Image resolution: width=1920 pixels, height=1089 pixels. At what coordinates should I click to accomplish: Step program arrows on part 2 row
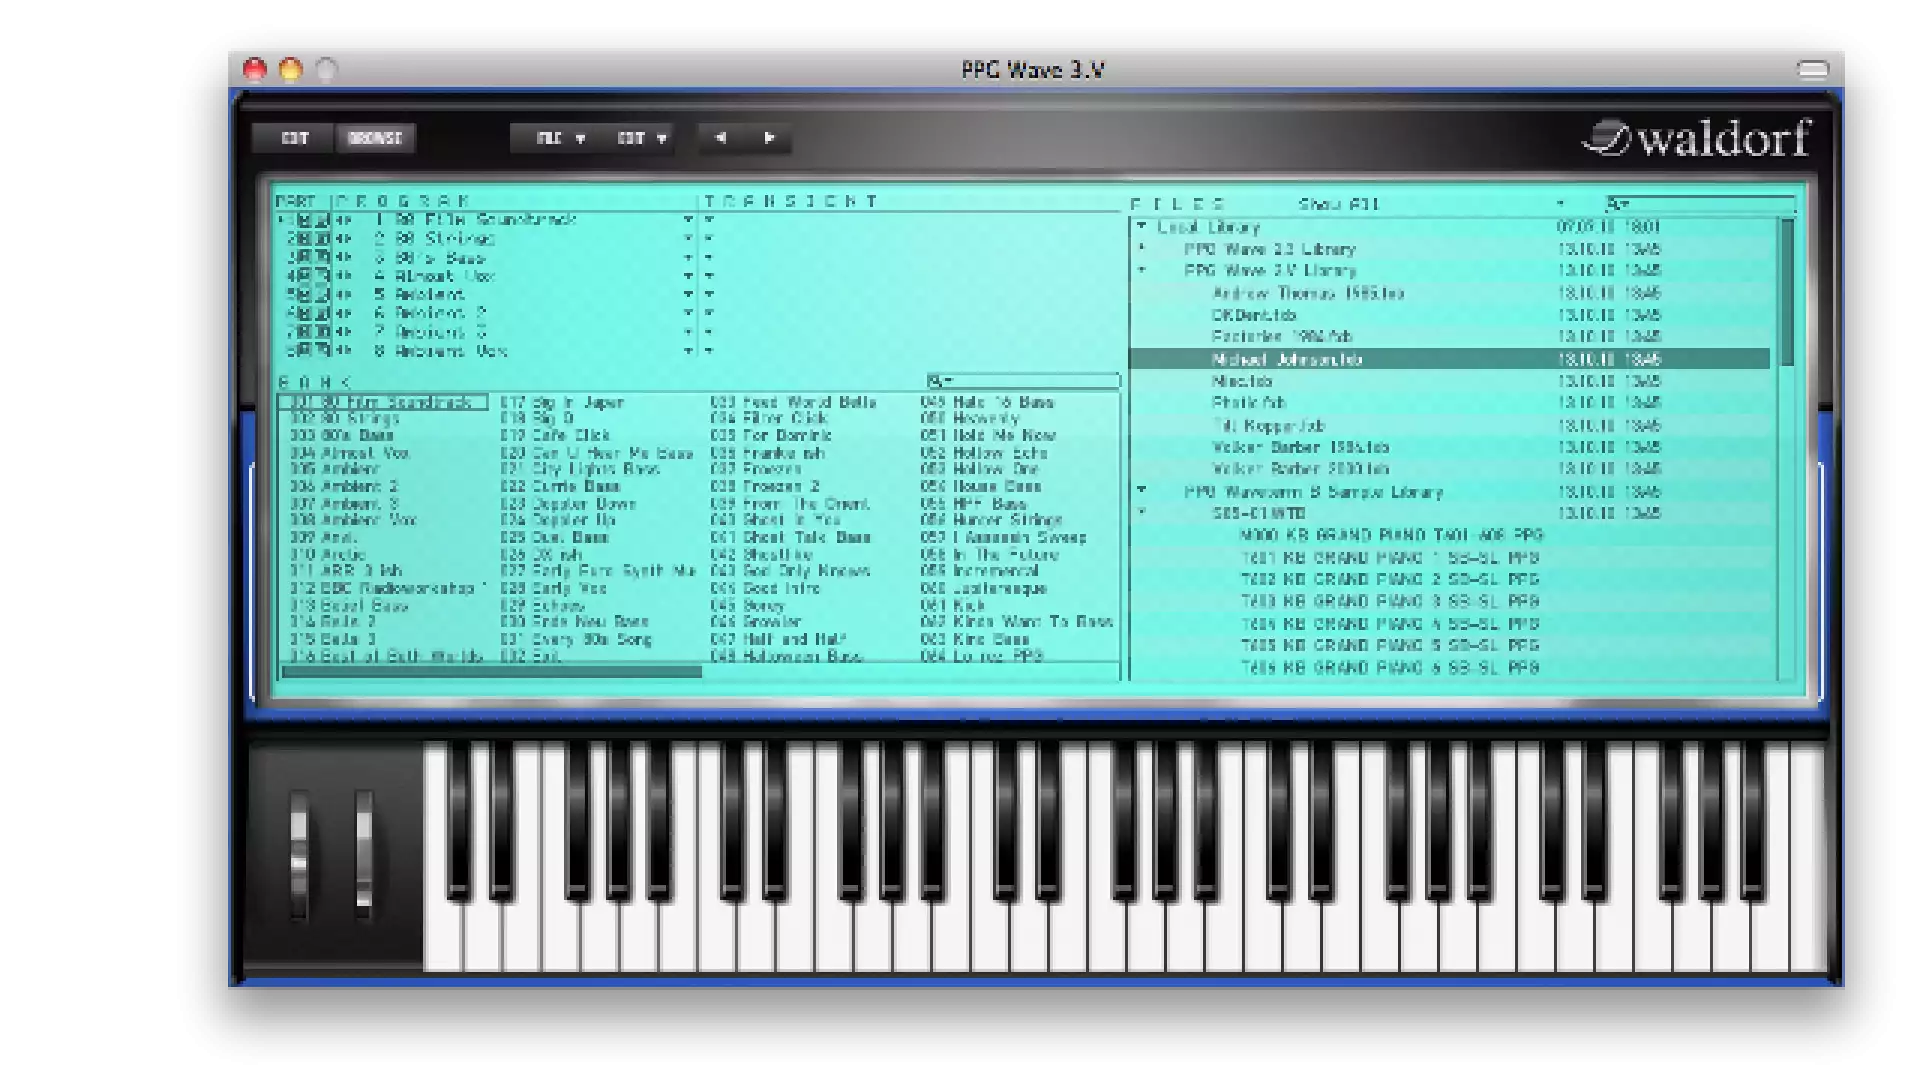click(x=343, y=239)
